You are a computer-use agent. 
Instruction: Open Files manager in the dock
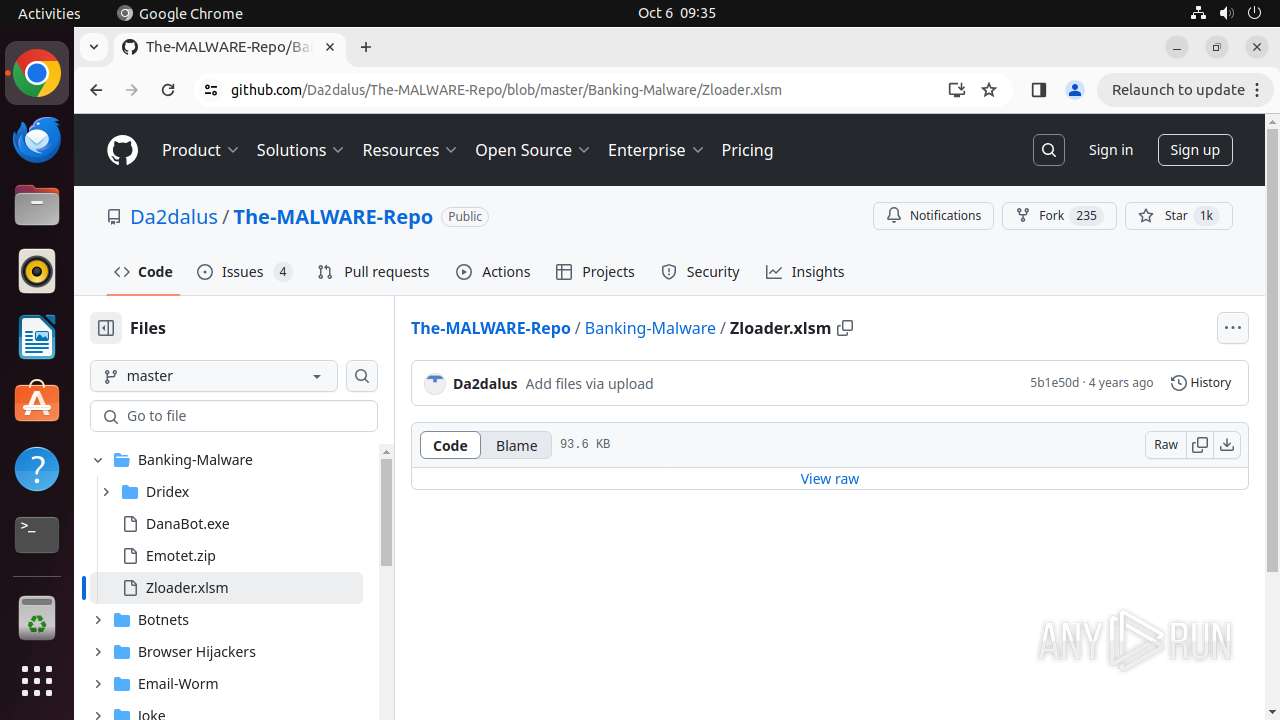pyautogui.click(x=37, y=205)
